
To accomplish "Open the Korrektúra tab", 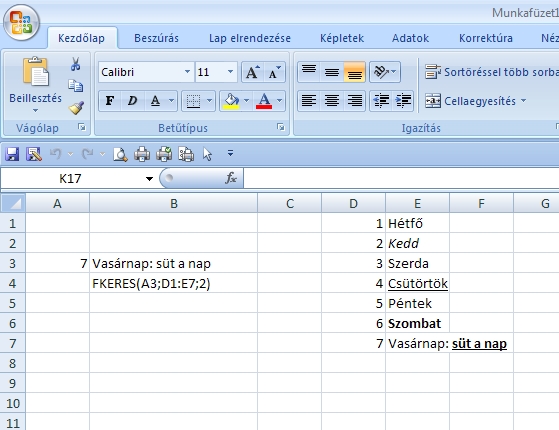I will pos(486,38).
